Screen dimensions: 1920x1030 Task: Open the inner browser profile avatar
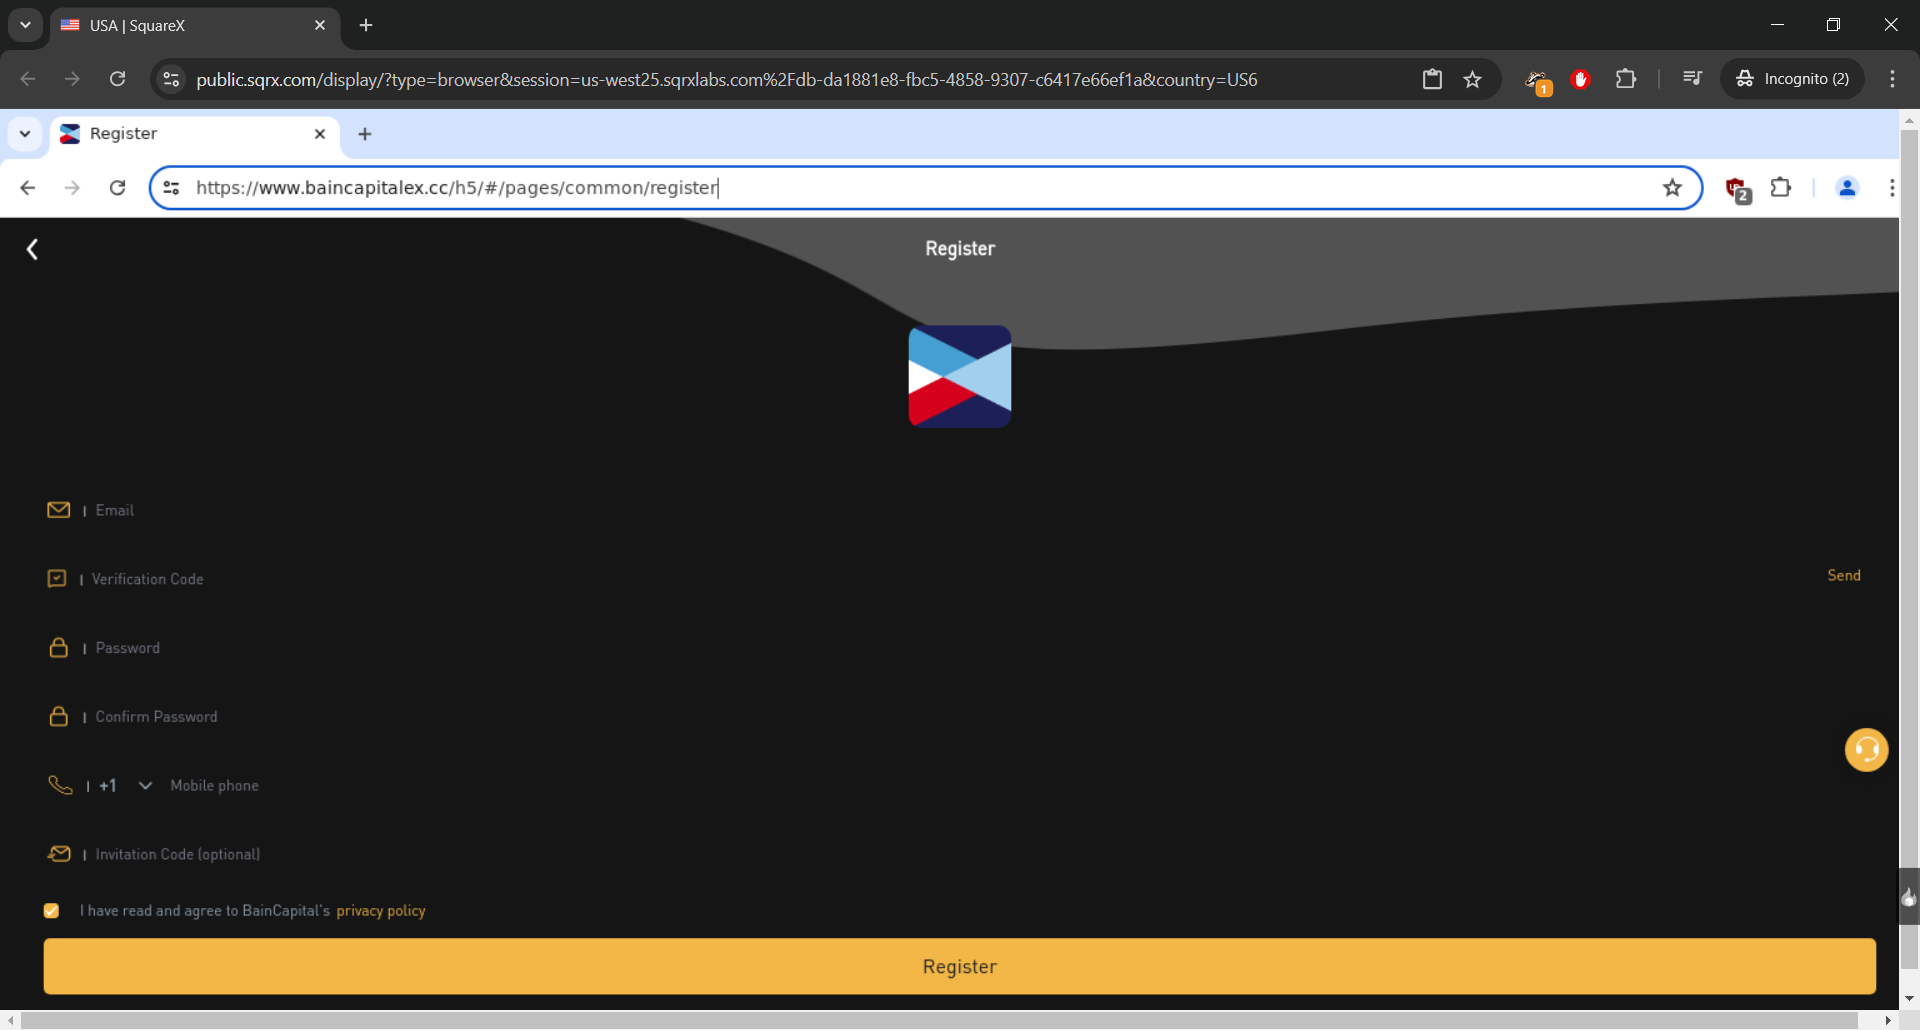1847,188
